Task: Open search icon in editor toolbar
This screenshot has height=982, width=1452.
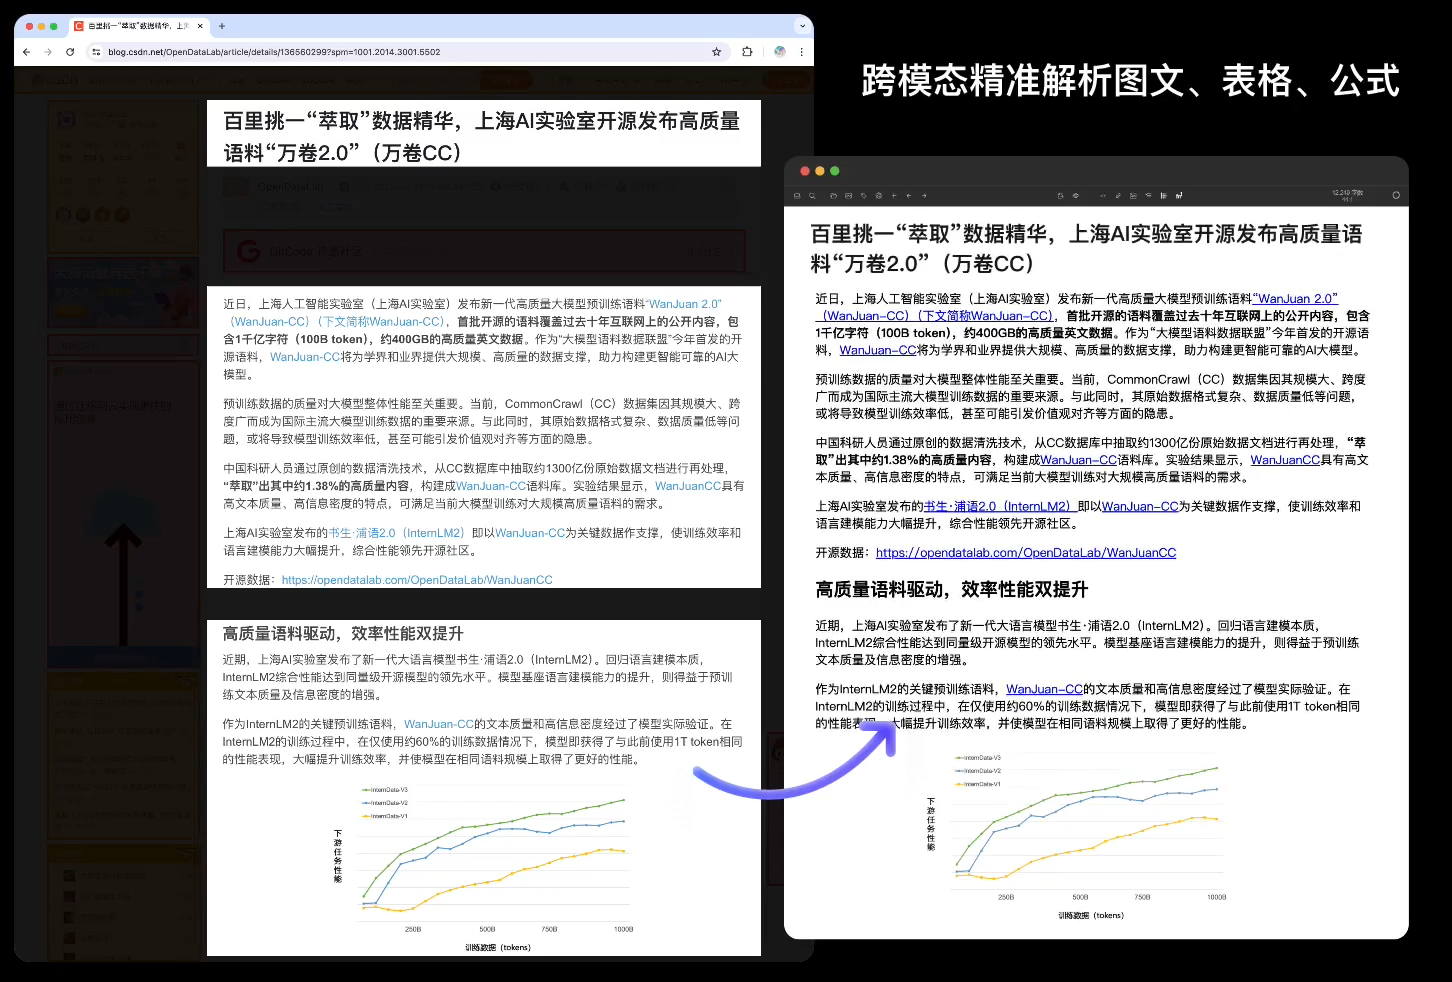Action: coord(812,196)
